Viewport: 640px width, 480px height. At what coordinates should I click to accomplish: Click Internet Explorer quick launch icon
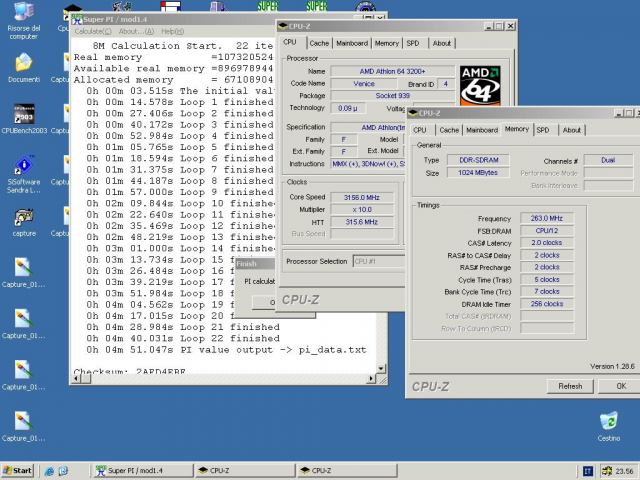(x=49, y=471)
